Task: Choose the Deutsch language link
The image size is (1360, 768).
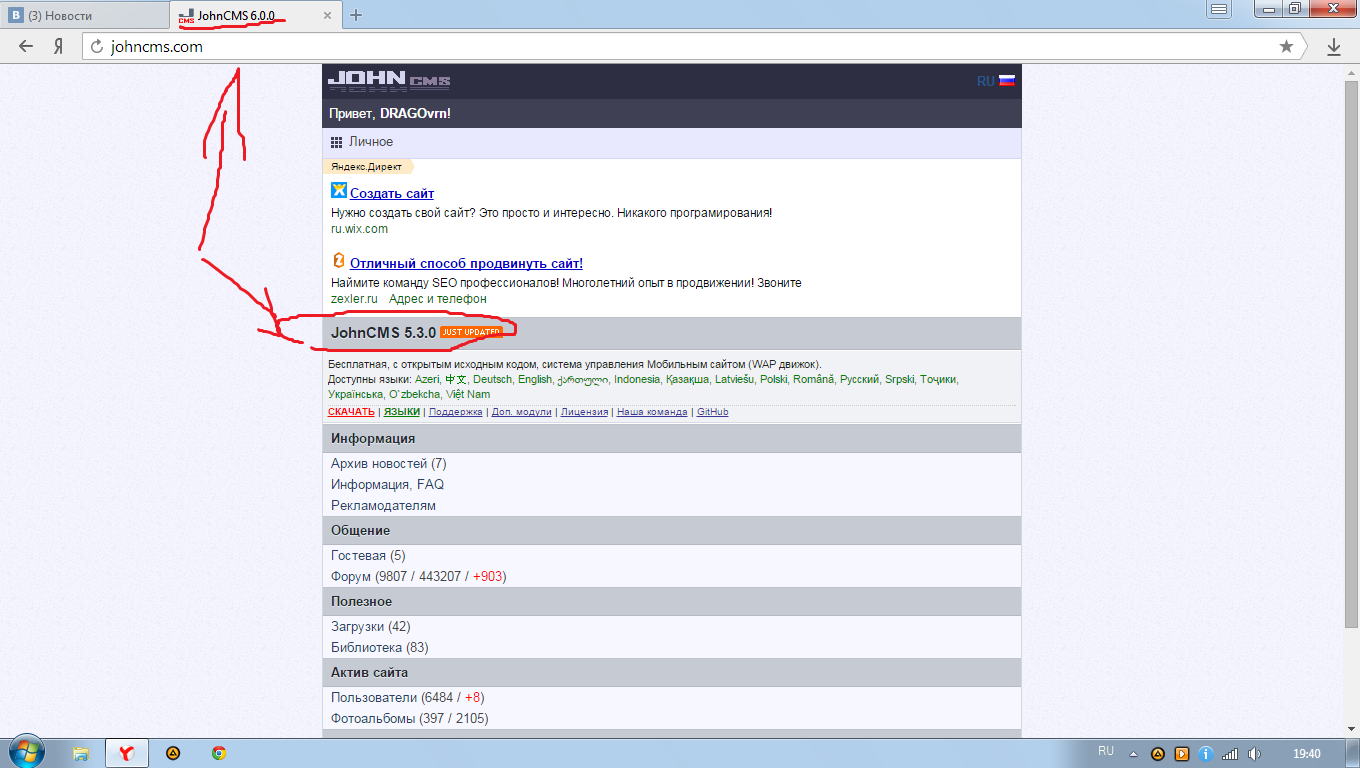Action: click(x=492, y=379)
